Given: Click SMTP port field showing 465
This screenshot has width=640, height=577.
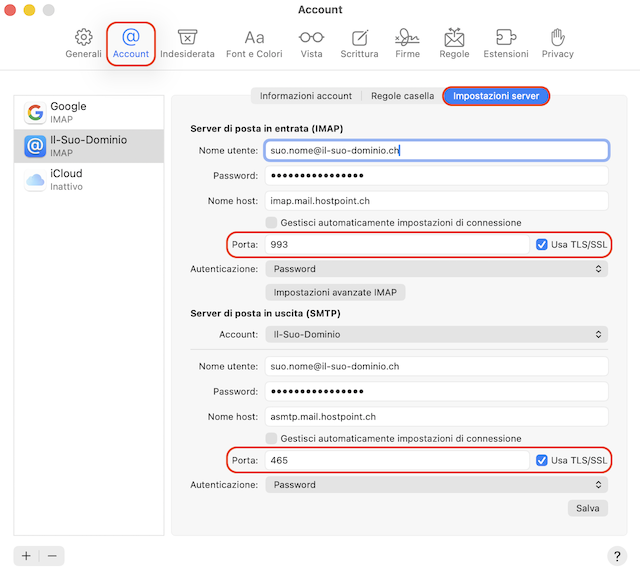Looking at the screenshot, I should pyautogui.click(x=397, y=460).
